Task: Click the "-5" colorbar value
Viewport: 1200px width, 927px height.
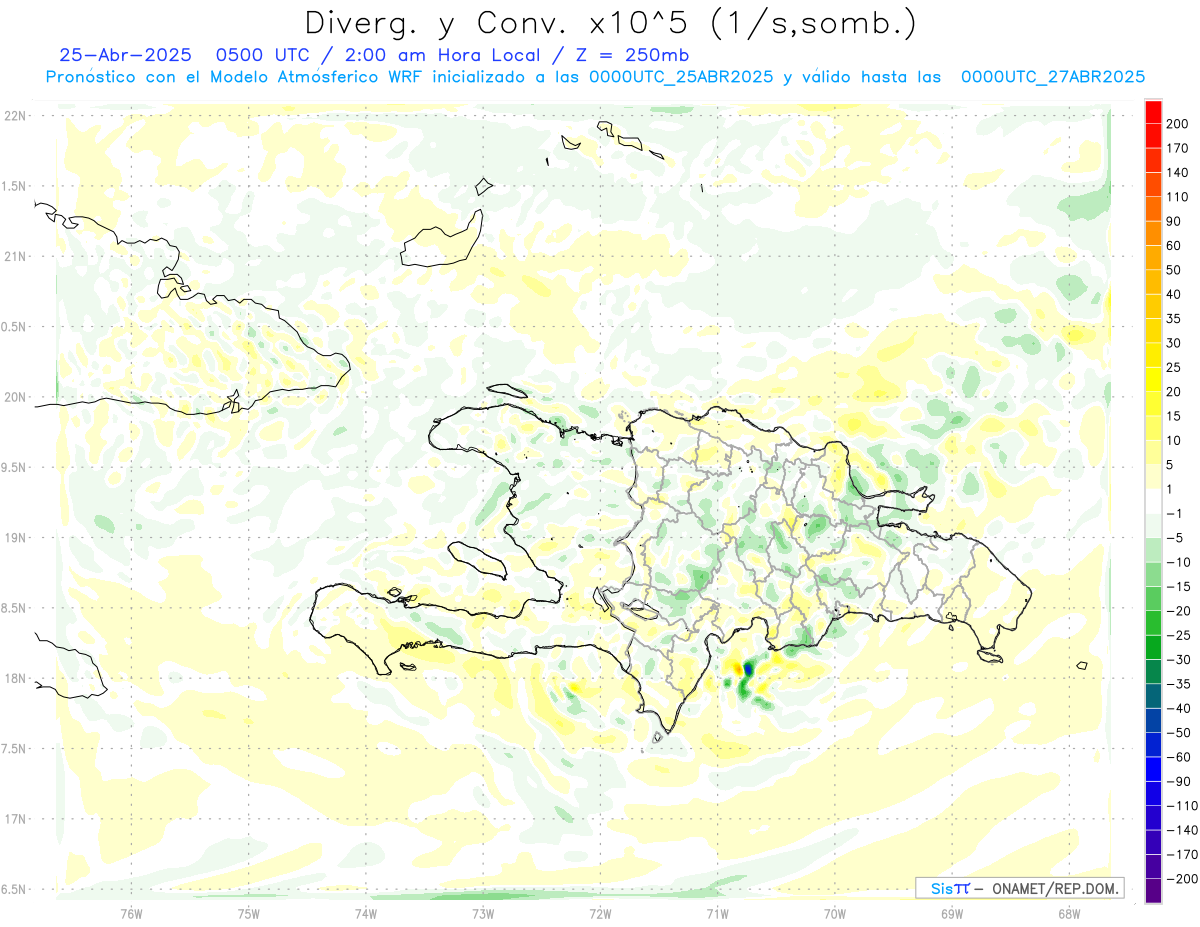Action: click(x=1176, y=538)
